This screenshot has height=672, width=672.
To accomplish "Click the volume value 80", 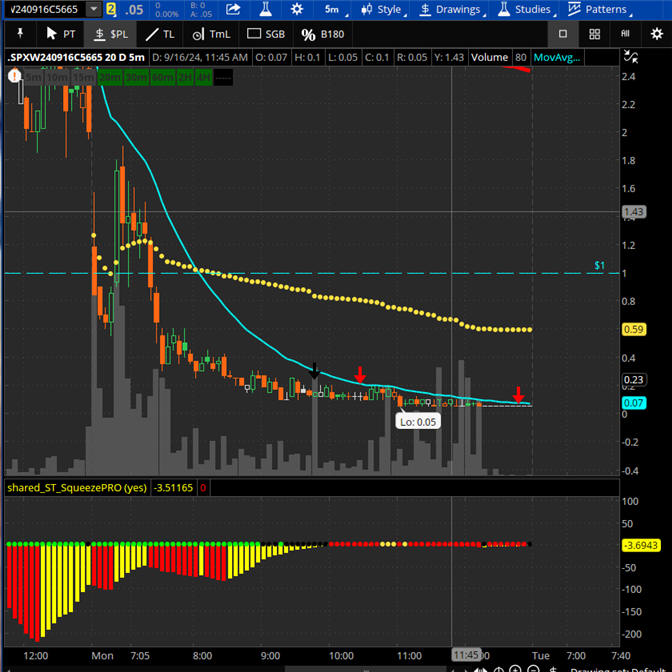I will point(521,57).
